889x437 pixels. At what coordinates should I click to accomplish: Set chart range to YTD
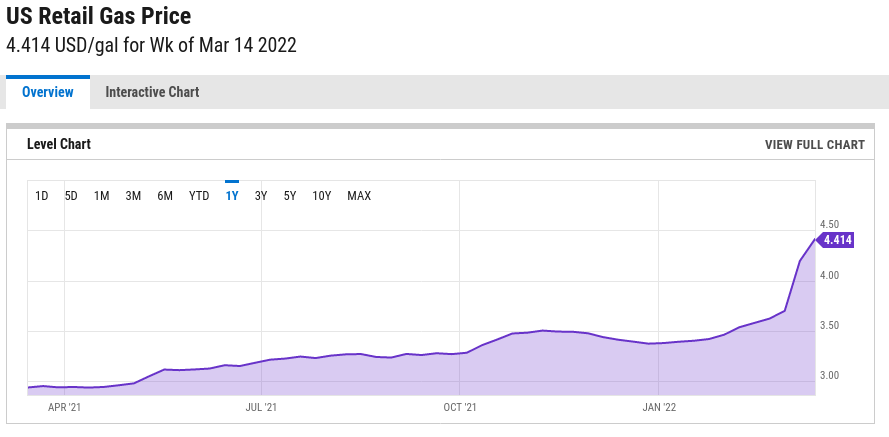click(199, 196)
